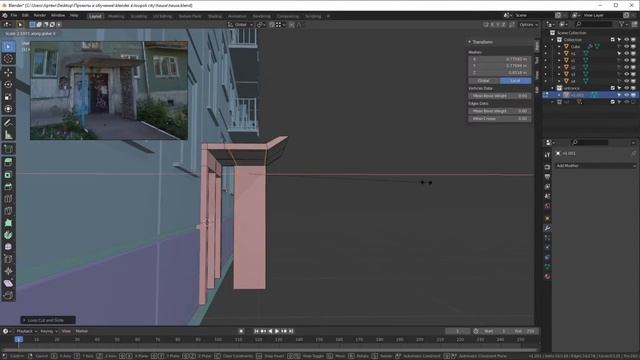Pick the Scale tool in toolbar

click(8, 97)
